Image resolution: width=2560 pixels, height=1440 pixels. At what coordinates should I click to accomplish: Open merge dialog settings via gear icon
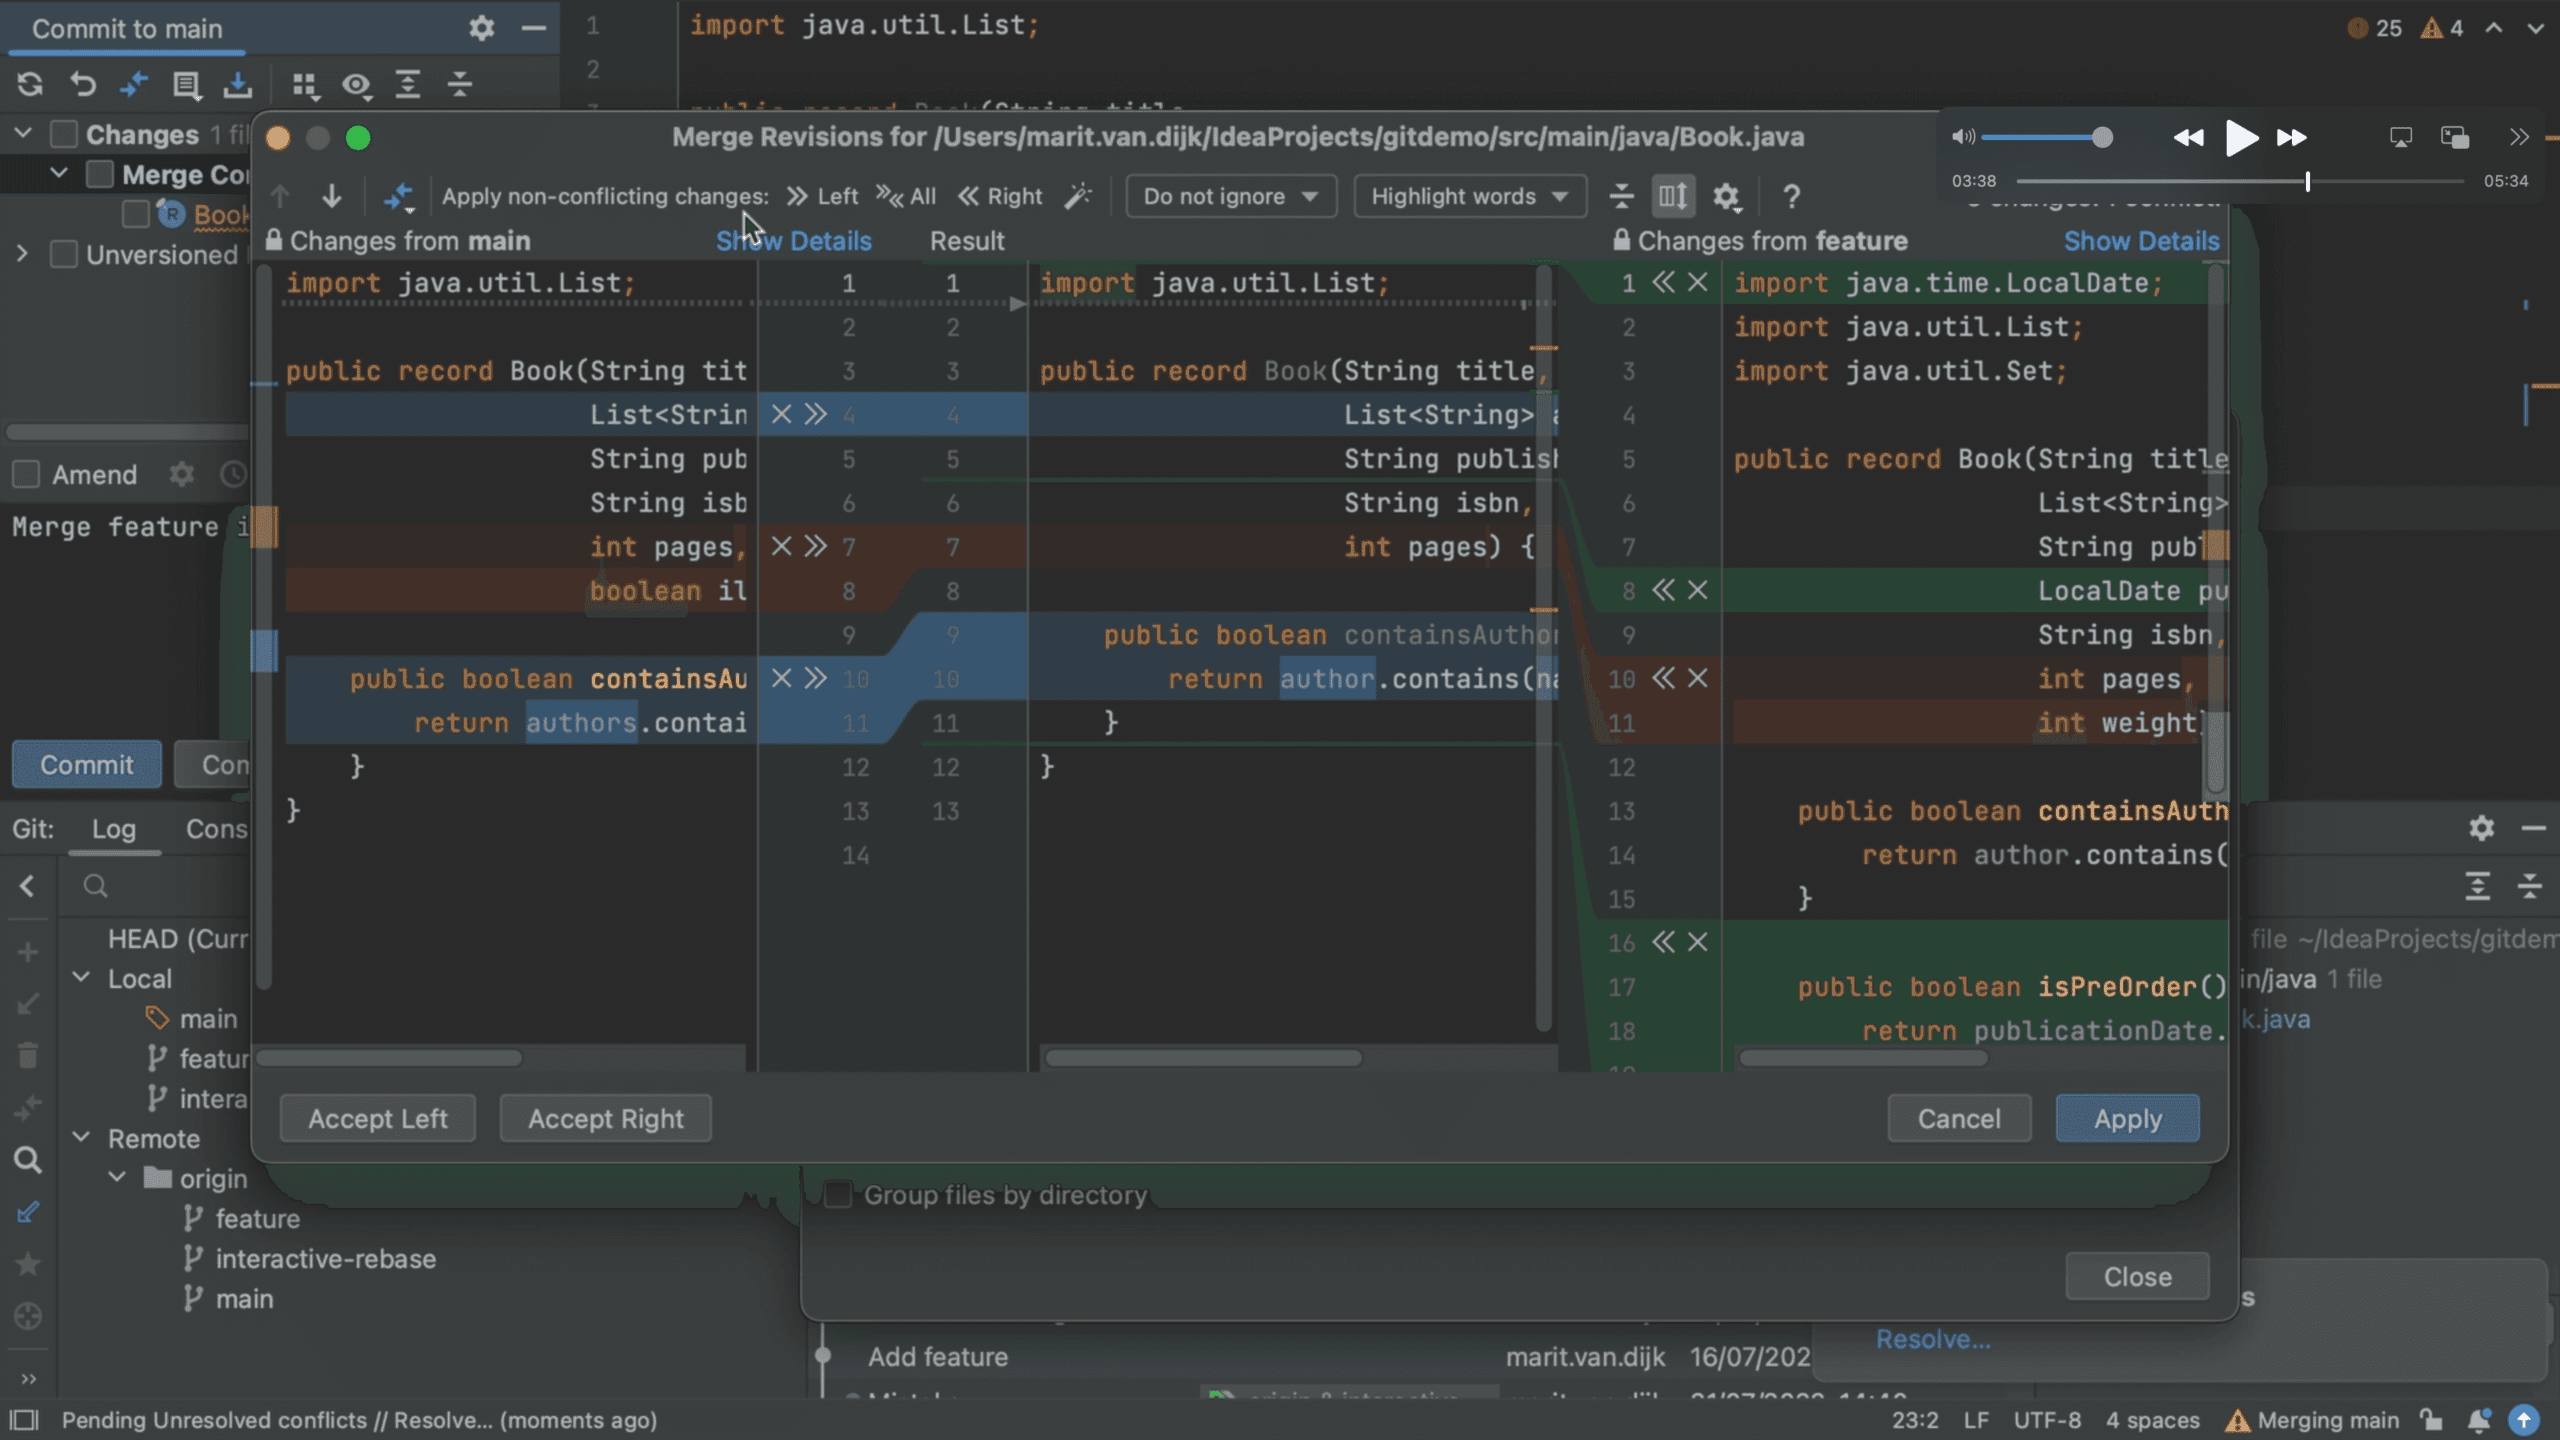[x=1727, y=196]
